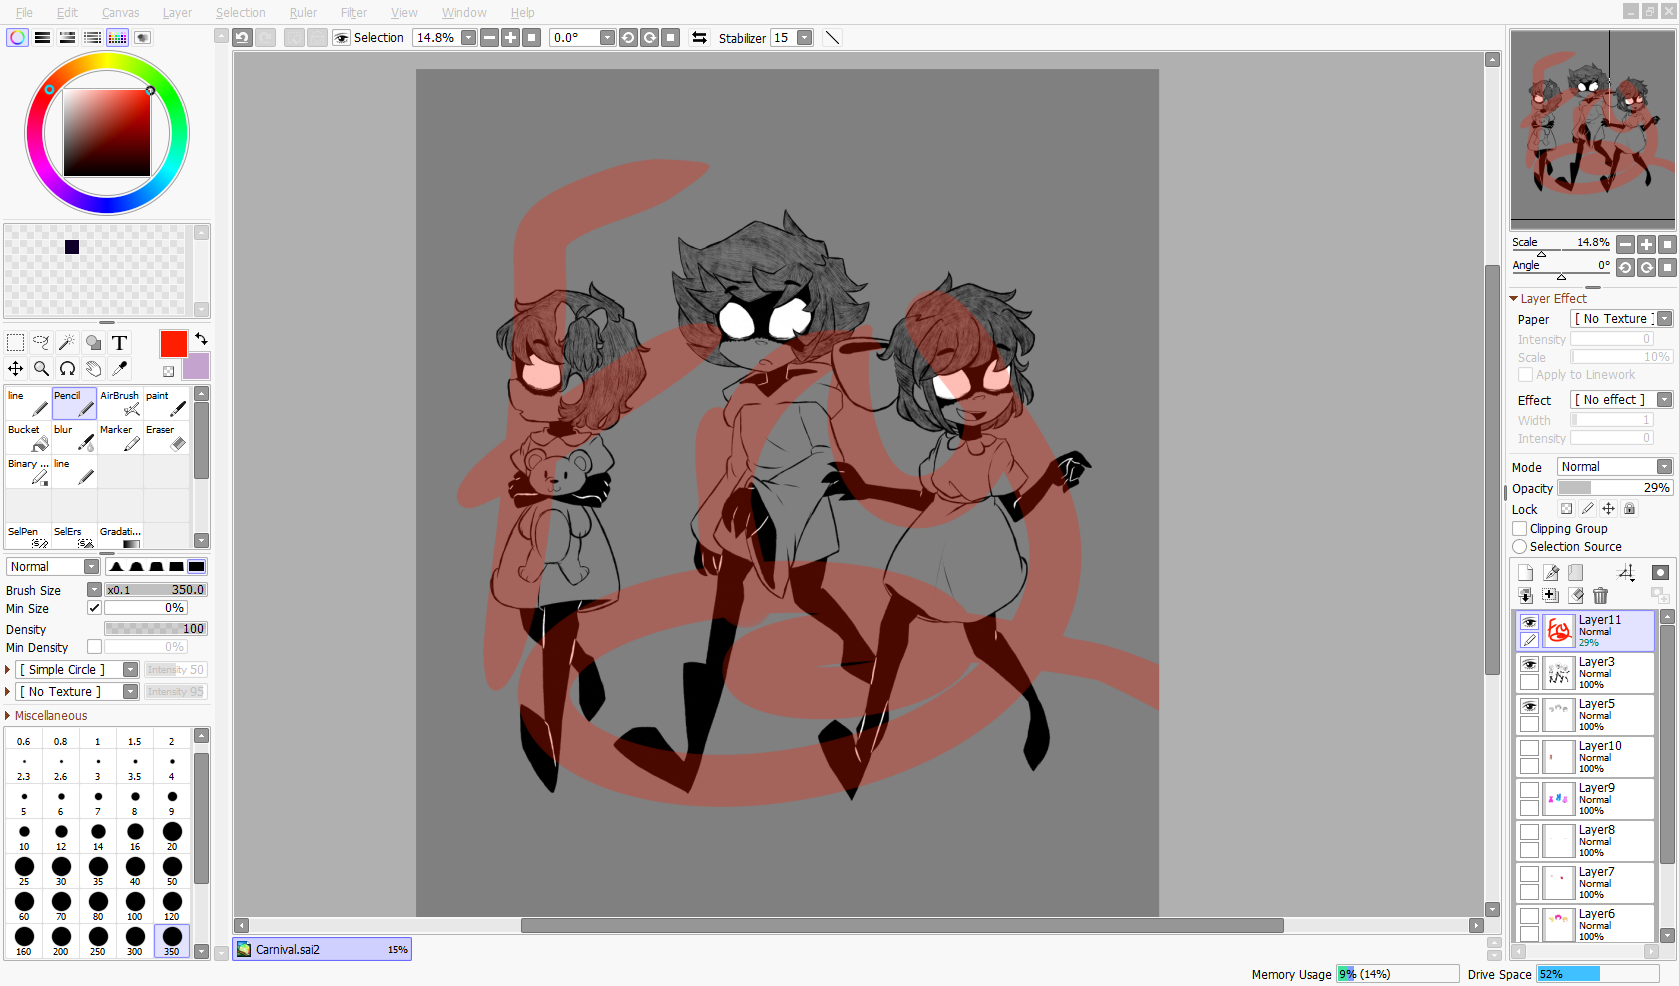Viewport: 1679px width, 986px height.
Task: Choose the AirBrush tool
Action: click(120, 404)
